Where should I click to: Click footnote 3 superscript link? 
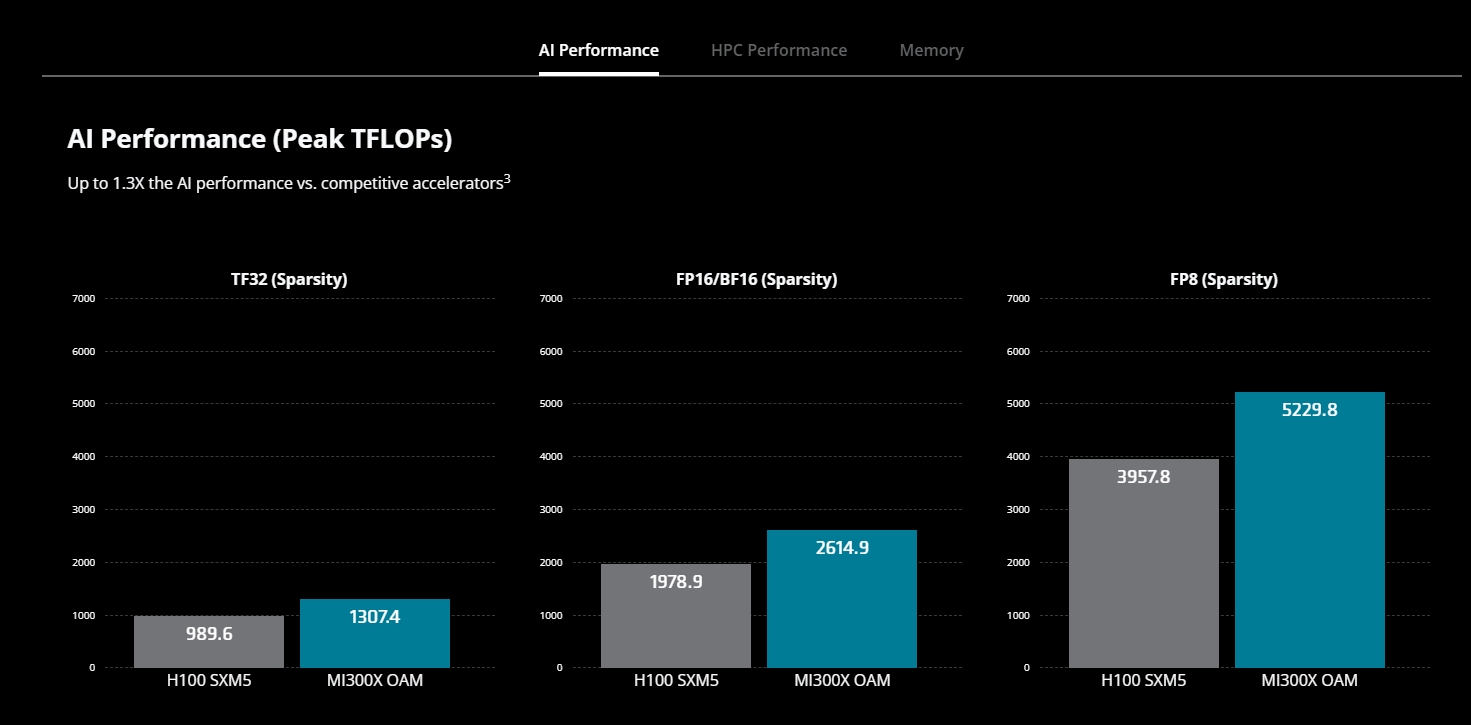click(x=507, y=179)
